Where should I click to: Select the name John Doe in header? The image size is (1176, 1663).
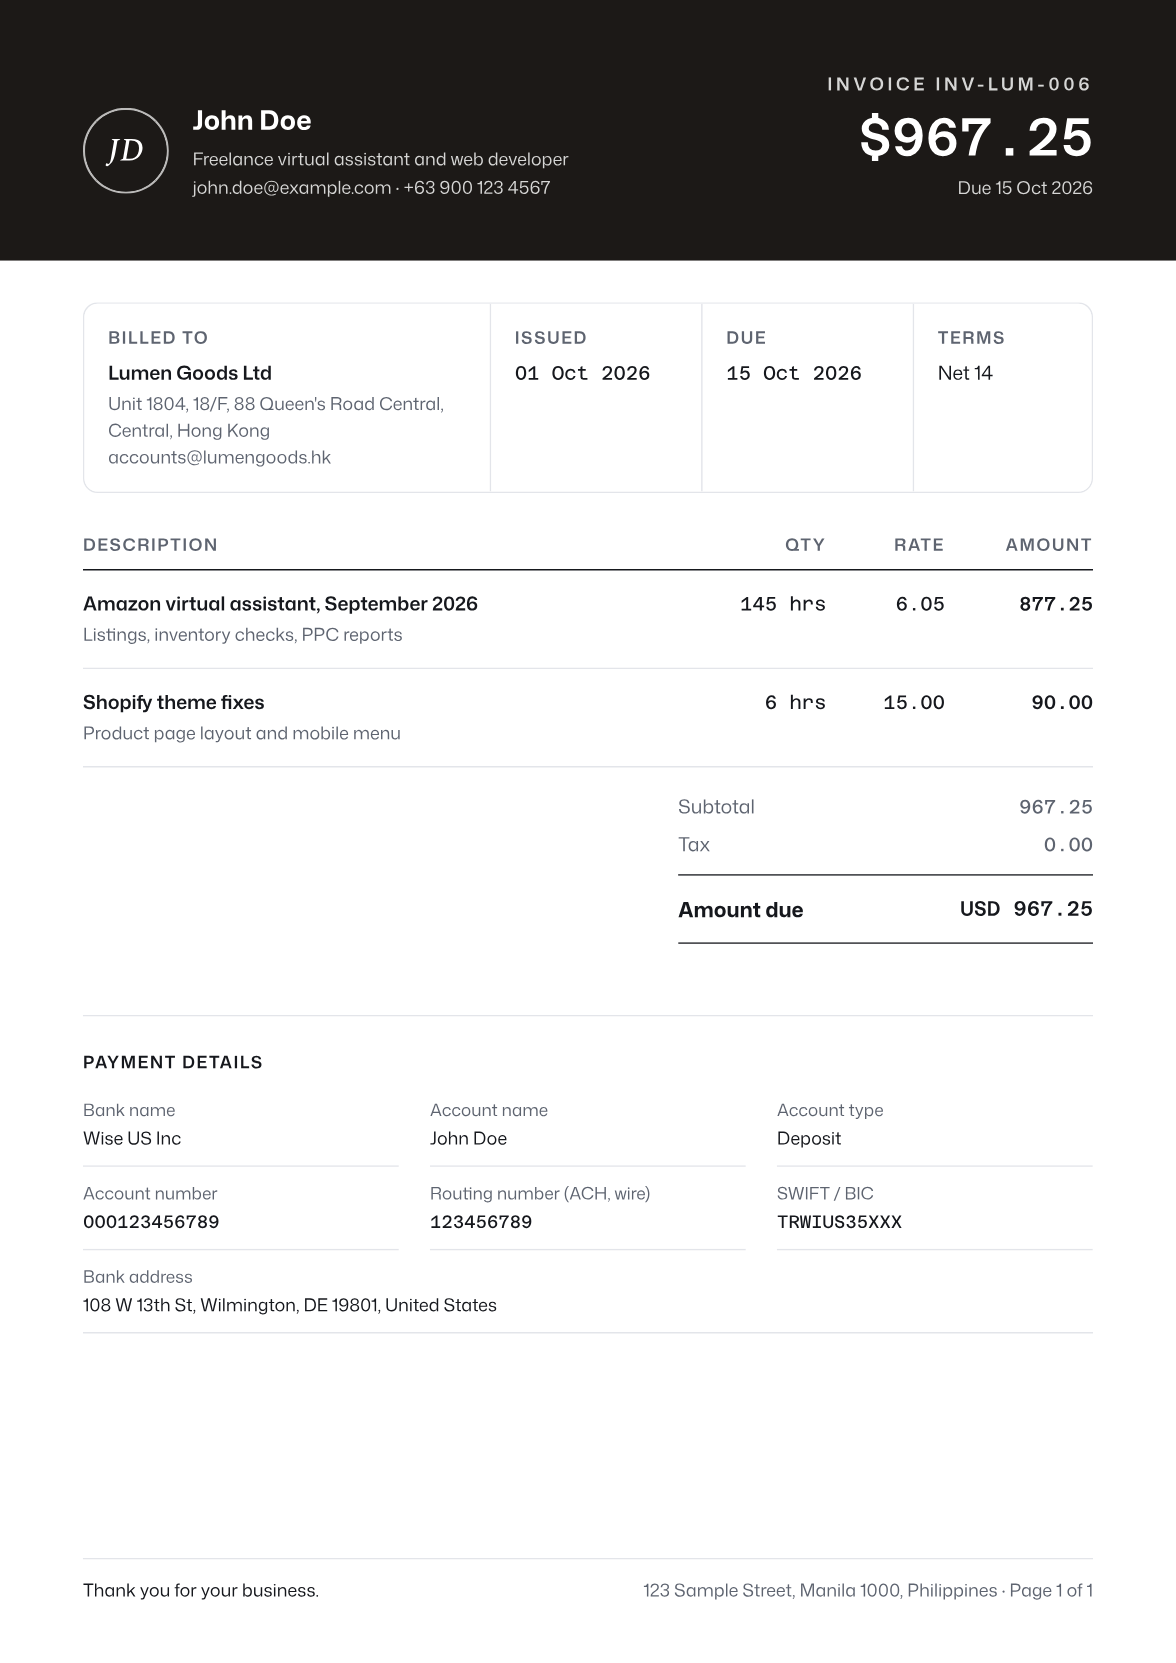click(252, 121)
